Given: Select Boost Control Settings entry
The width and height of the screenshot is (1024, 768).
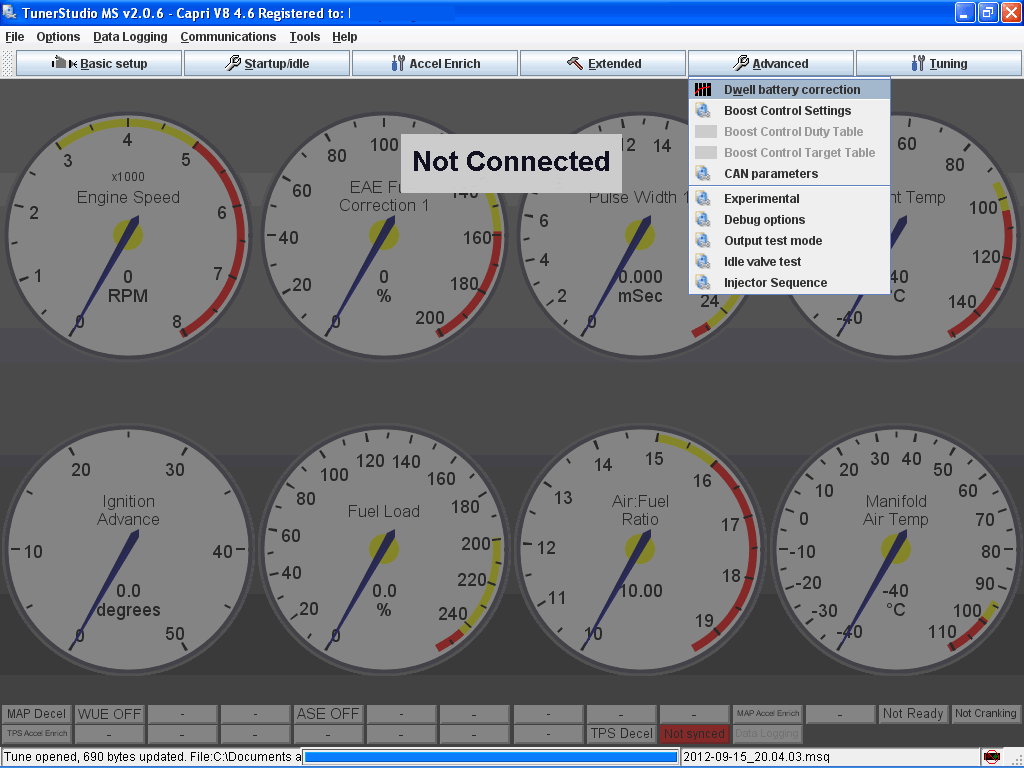Looking at the screenshot, I should pyautogui.click(x=790, y=110).
